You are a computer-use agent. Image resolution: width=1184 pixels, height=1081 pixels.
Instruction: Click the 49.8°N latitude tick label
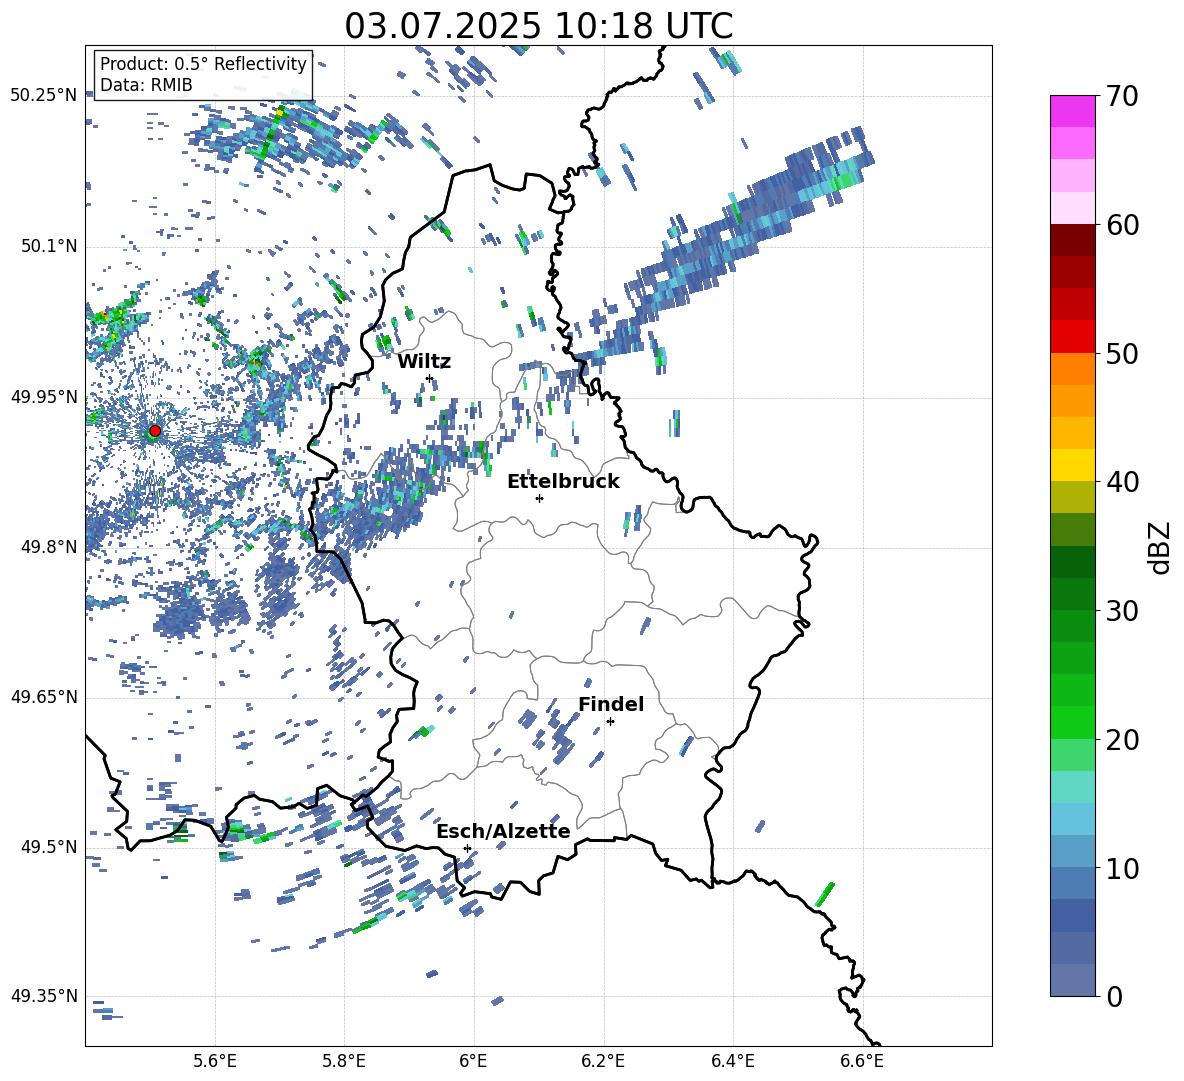49,547
